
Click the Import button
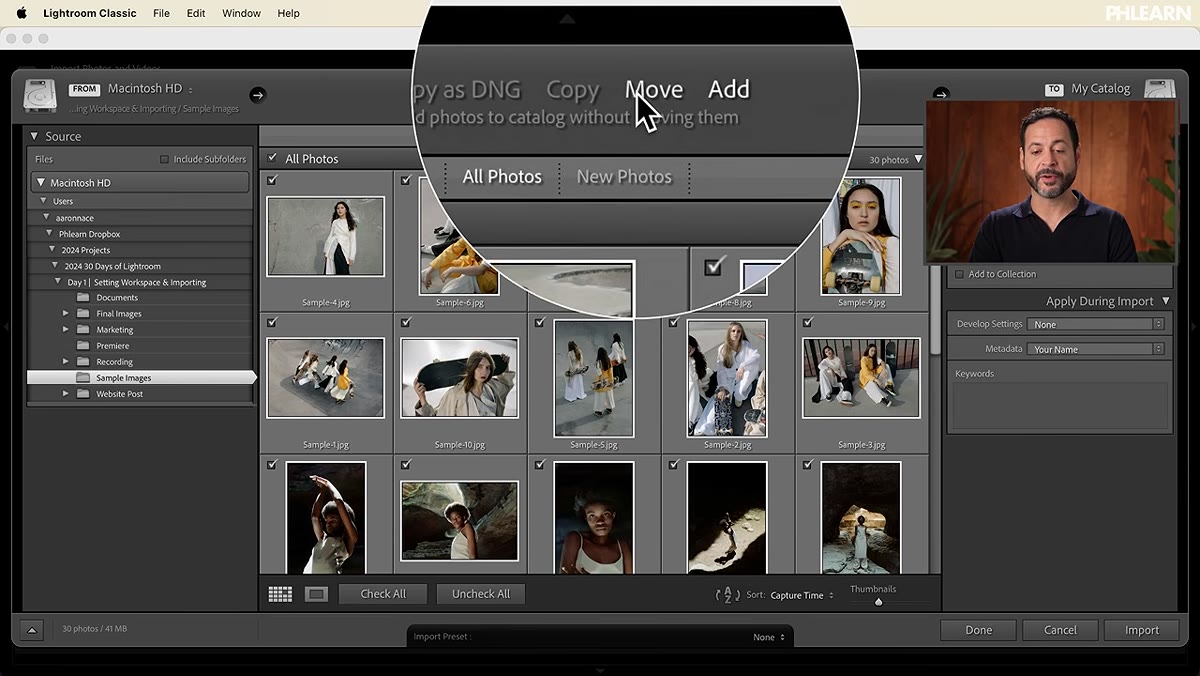(x=1141, y=630)
